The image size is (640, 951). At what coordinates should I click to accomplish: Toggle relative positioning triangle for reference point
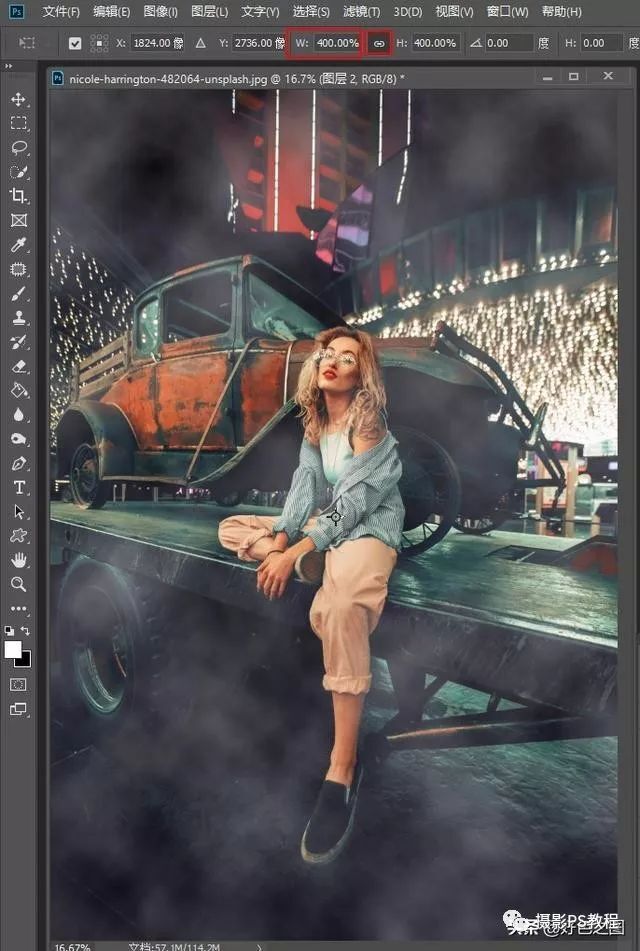tap(200, 44)
